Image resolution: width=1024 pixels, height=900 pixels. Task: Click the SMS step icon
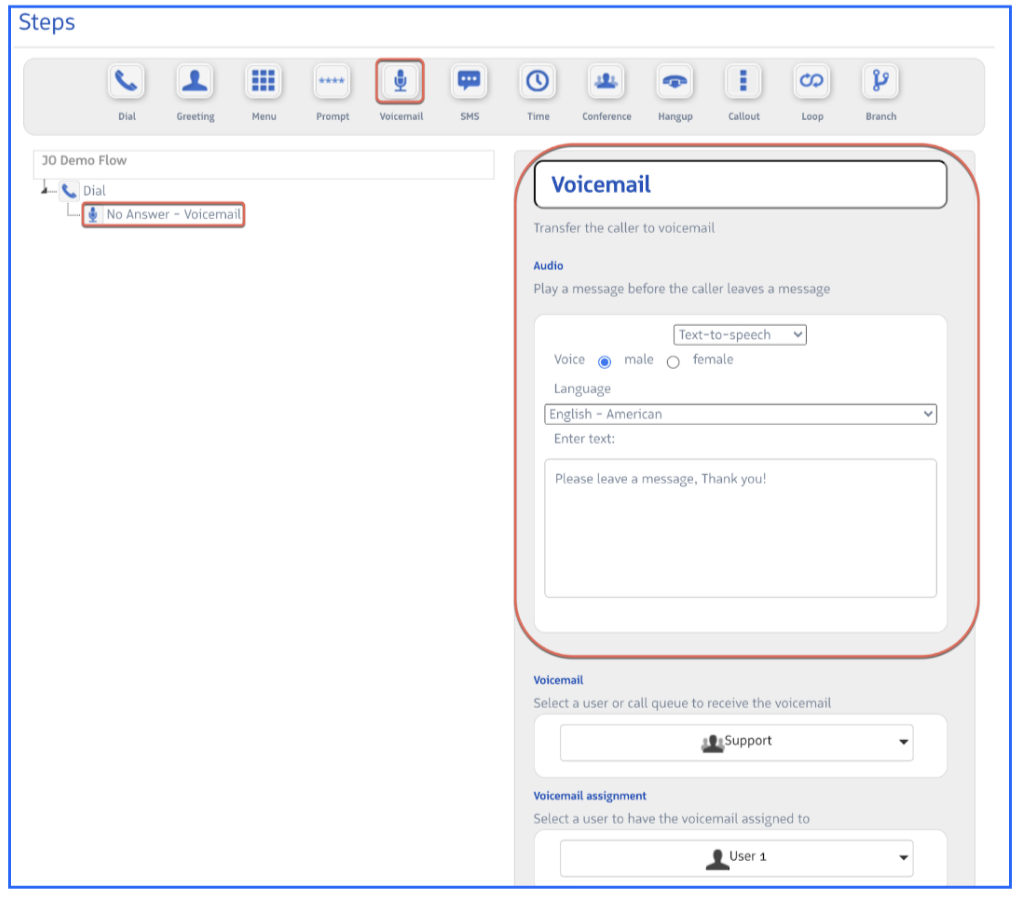pos(469,82)
